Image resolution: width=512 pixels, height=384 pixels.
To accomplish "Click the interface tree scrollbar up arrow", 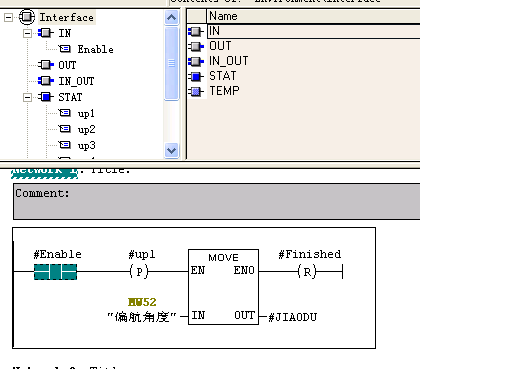I will [x=171, y=17].
